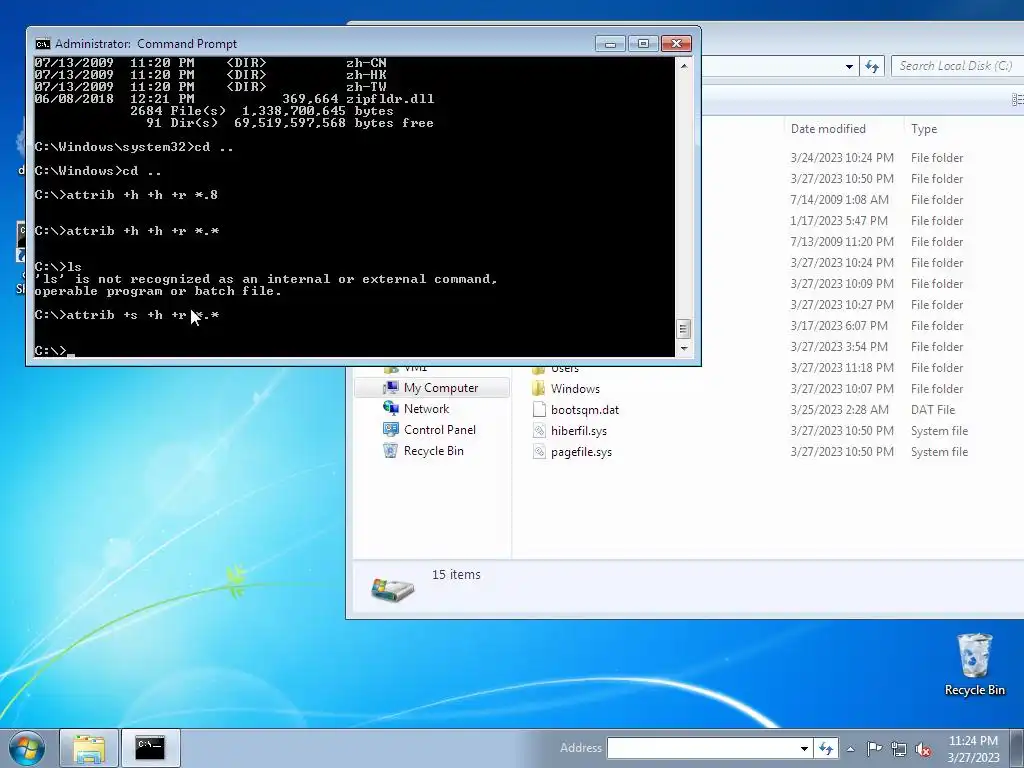
Task: Open the Windows Start orb
Action: click(x=27, y=748)
